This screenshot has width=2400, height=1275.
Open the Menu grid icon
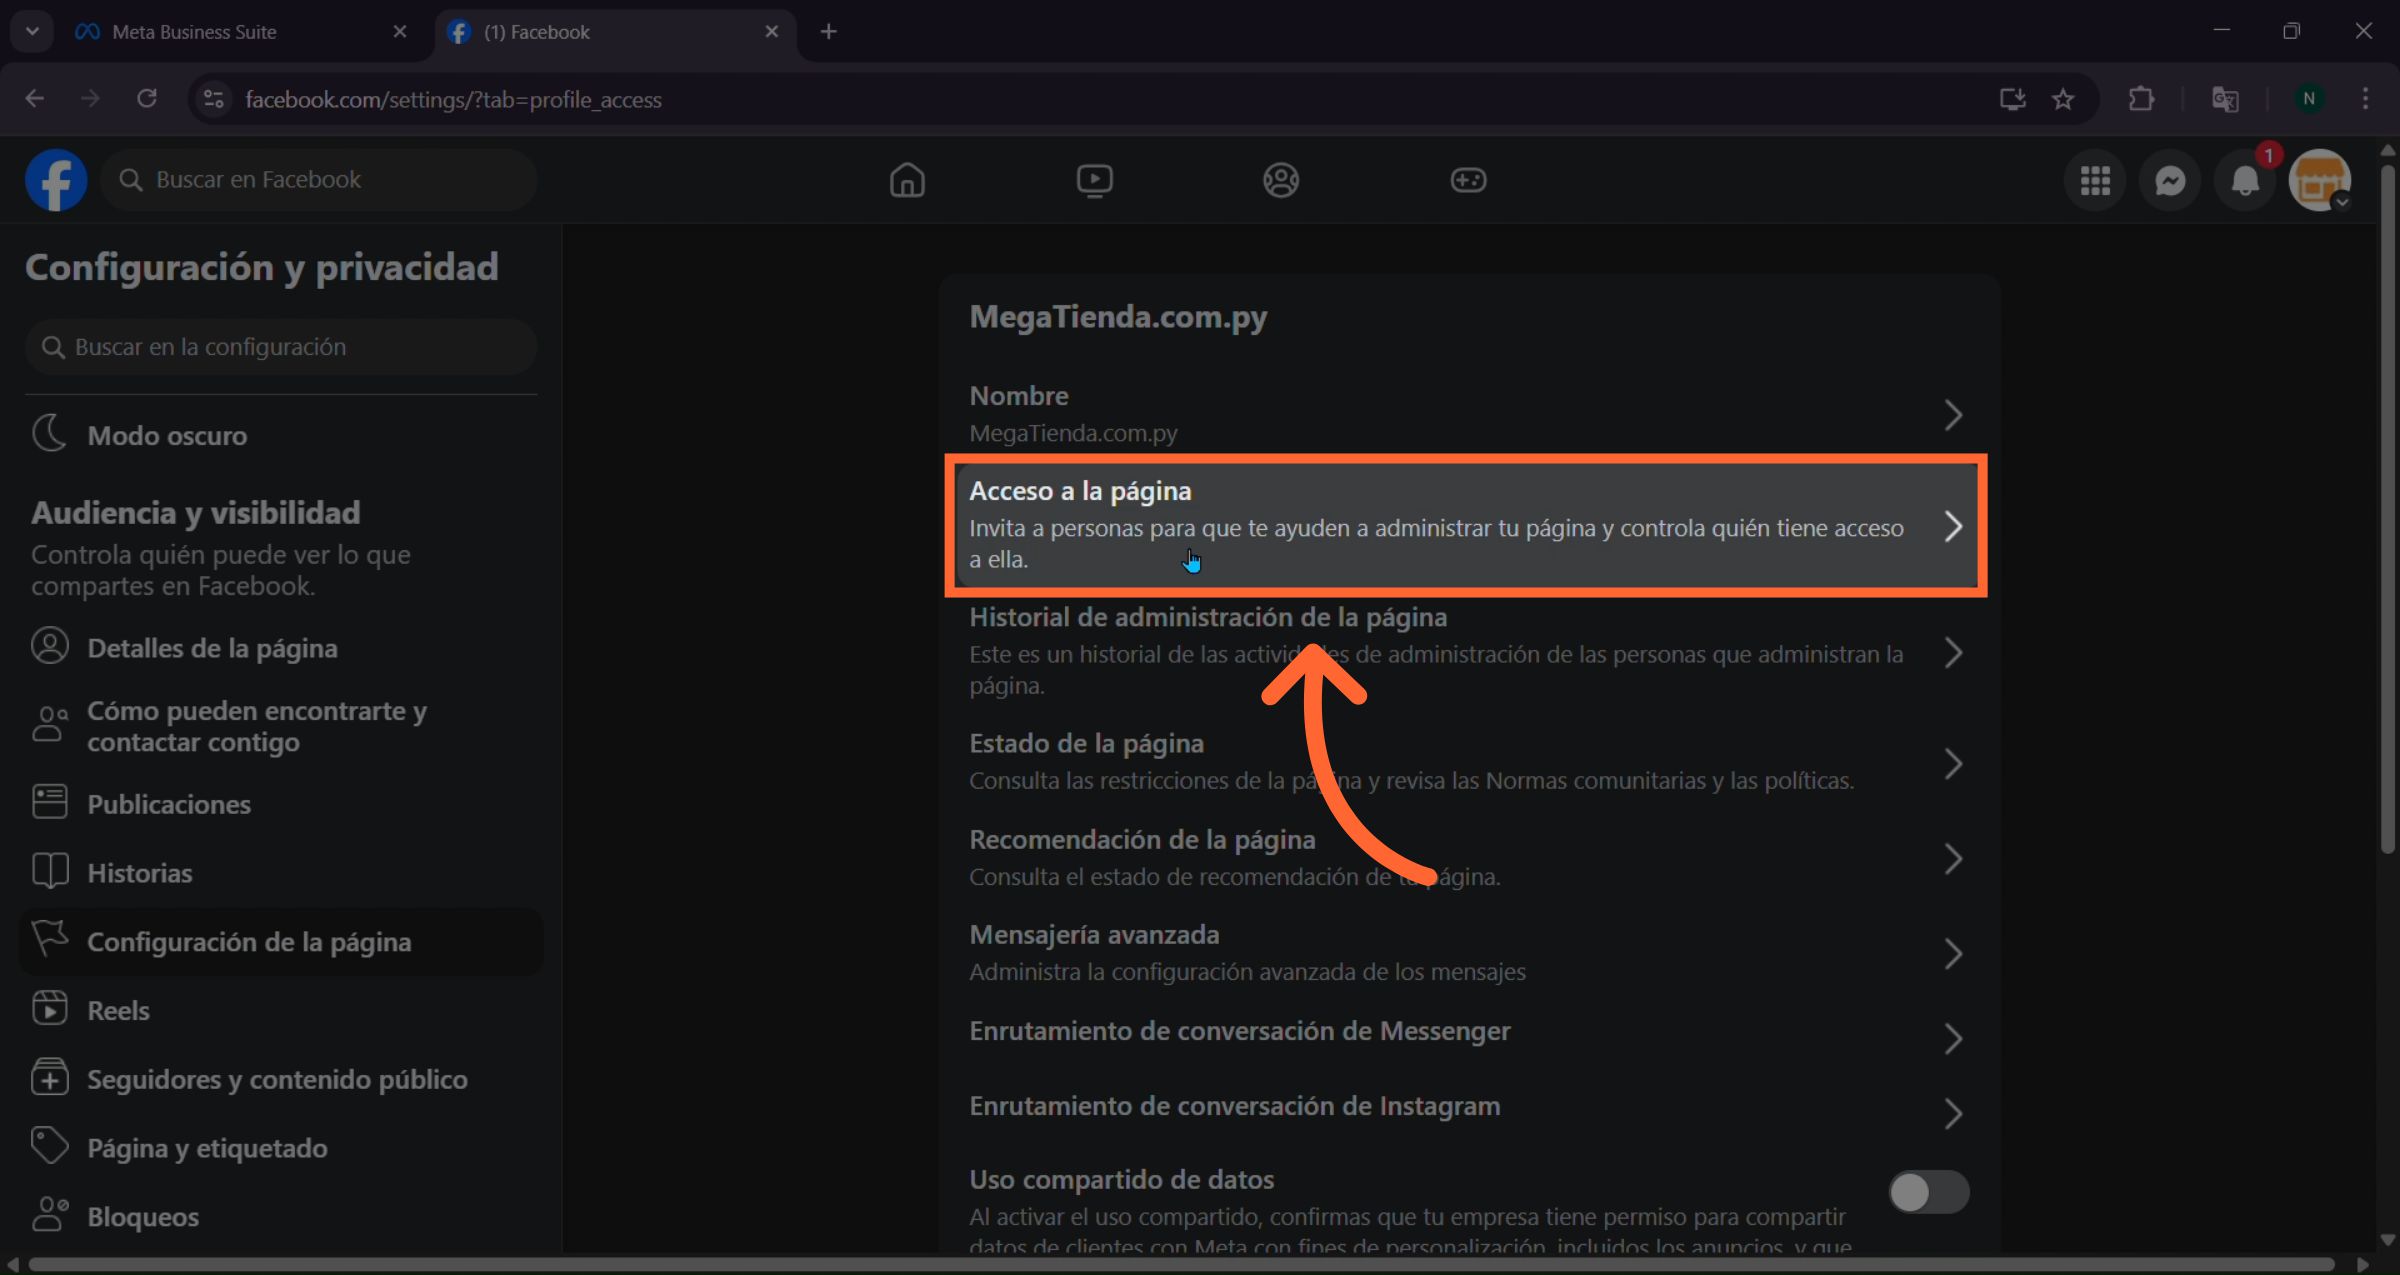coord(2095,180)
